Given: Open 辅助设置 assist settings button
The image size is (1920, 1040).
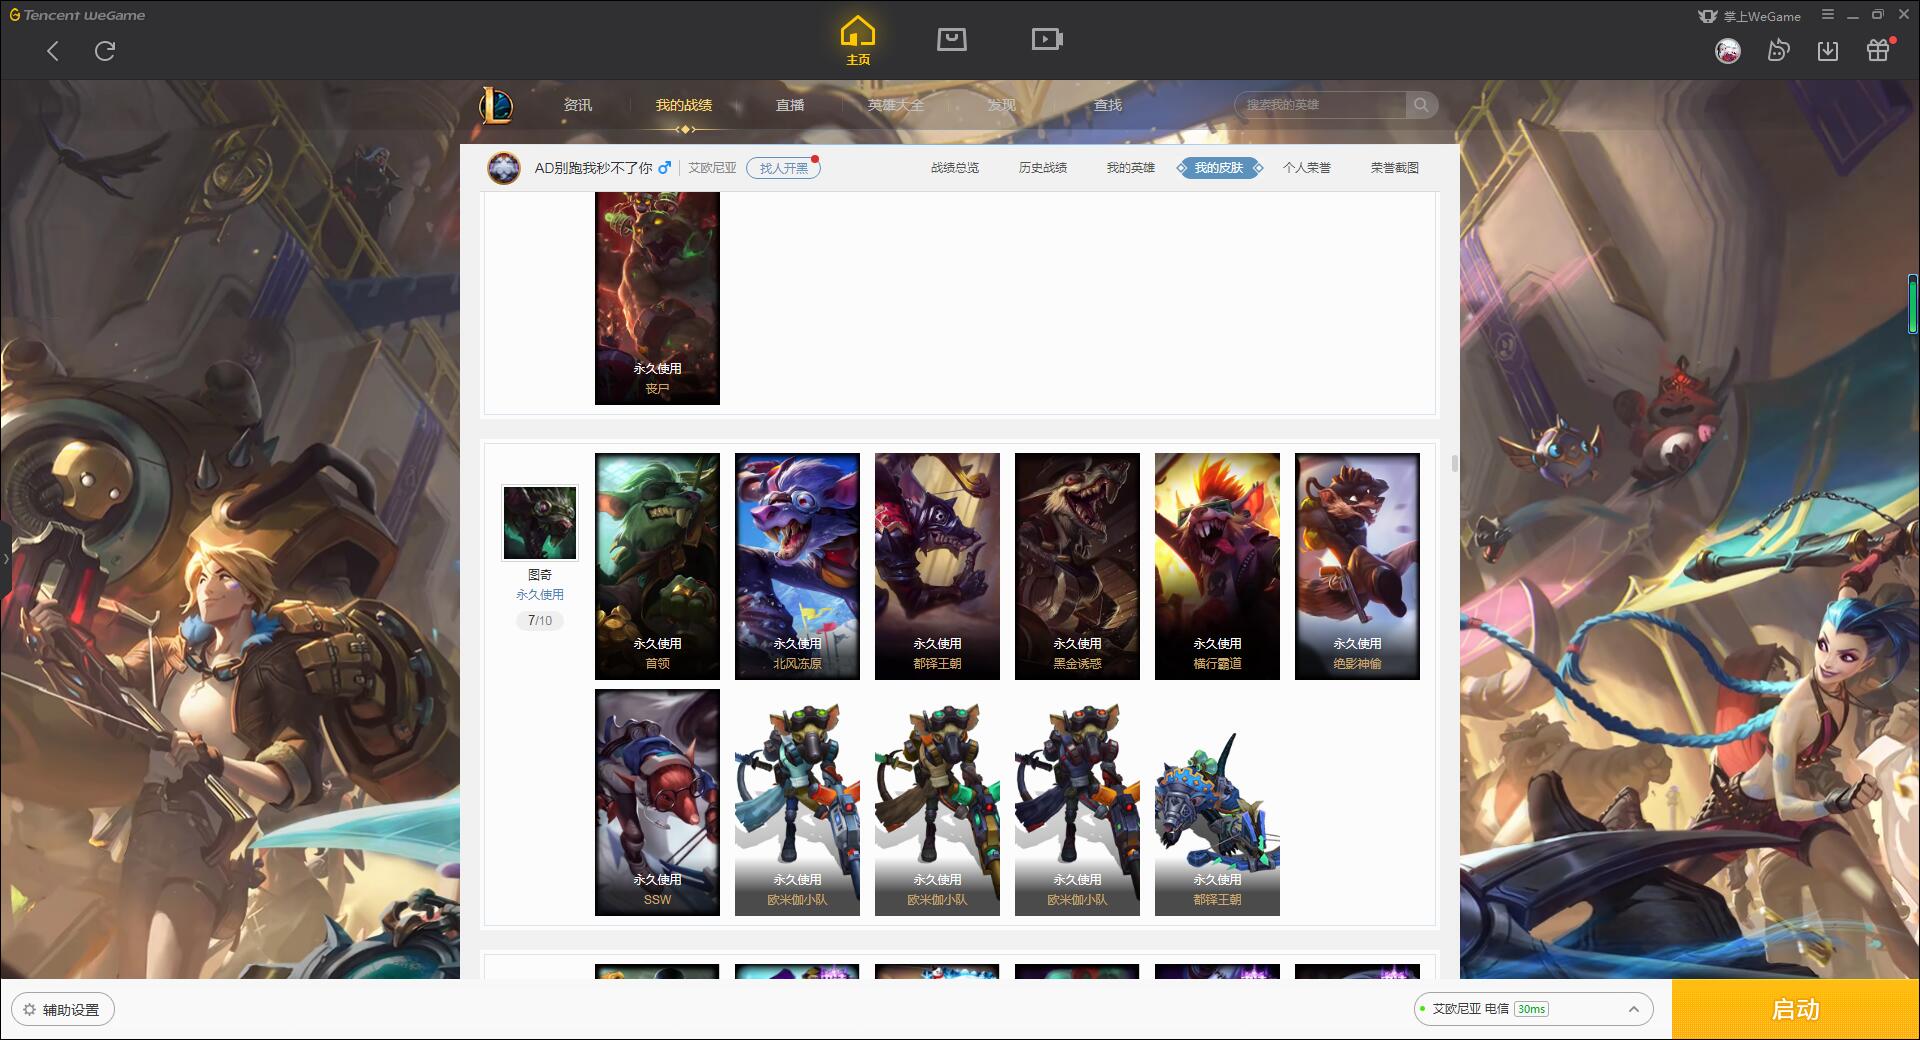Looking at the screenshot, I should (63, 1010).
